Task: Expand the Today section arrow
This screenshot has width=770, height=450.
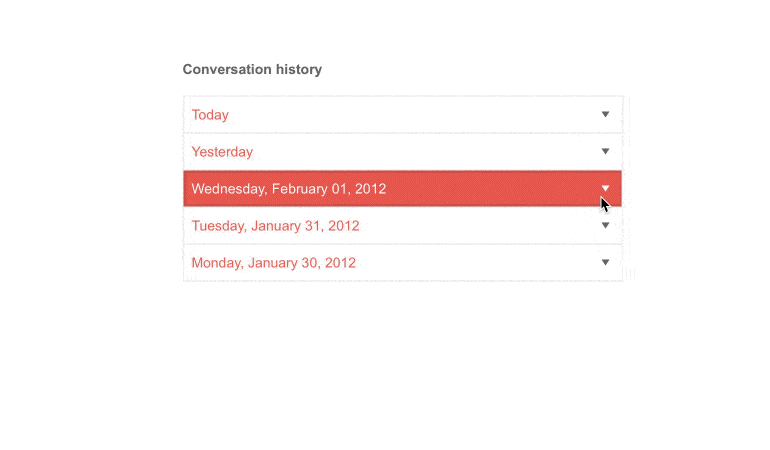Action: [x=605, y=115]
